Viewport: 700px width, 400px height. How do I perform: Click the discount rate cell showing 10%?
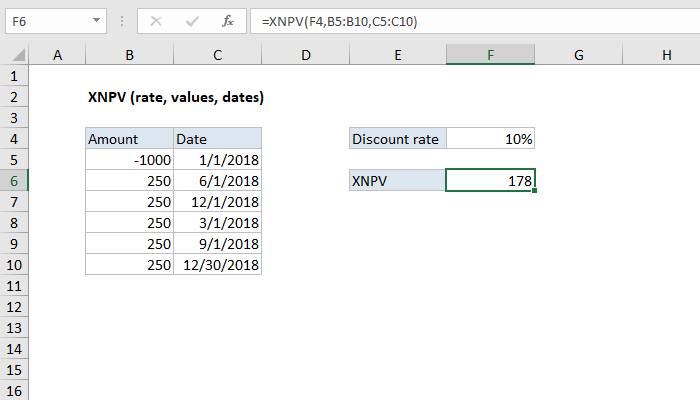point(490,139)
